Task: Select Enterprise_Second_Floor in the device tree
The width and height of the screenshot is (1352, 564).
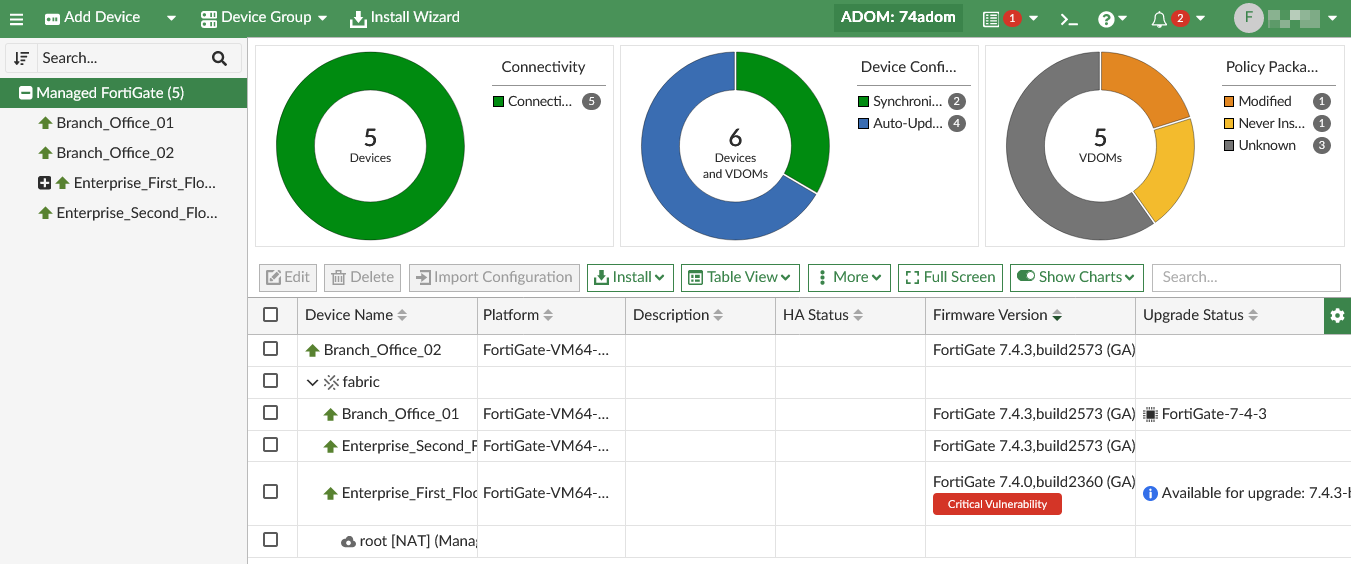Action: 136,213
